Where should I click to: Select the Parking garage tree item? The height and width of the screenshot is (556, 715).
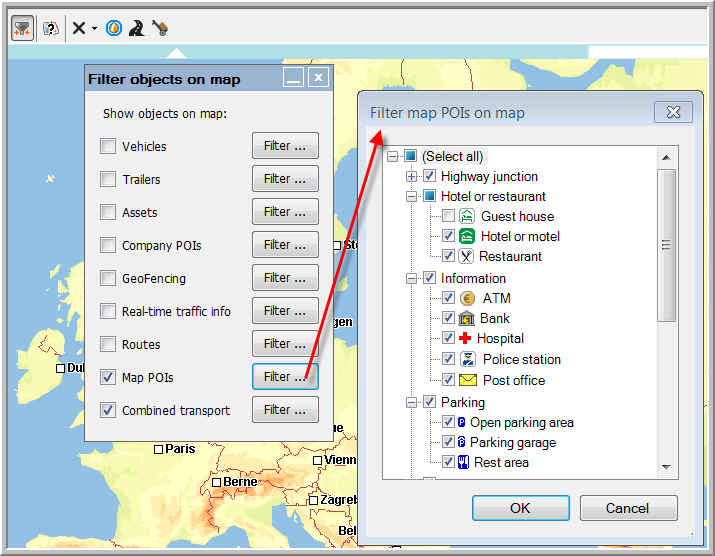513,442
